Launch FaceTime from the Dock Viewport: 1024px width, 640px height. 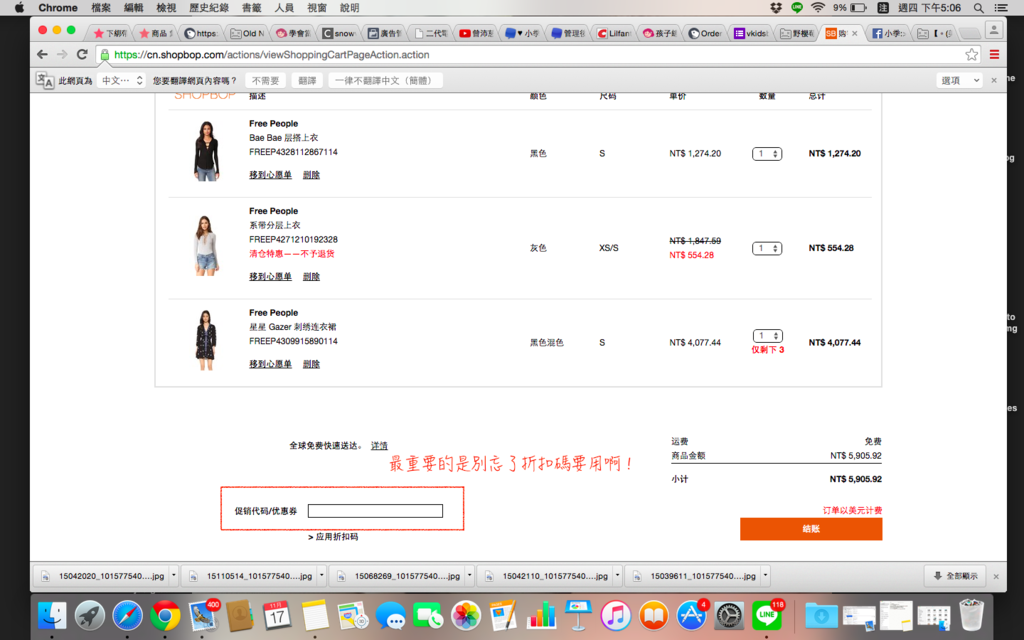point(428,615)
